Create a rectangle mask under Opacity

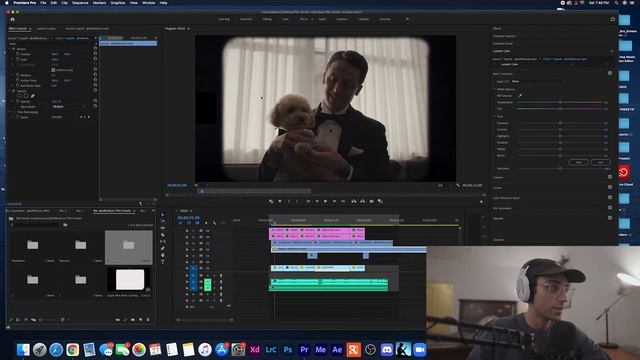[x=26, y=96]
